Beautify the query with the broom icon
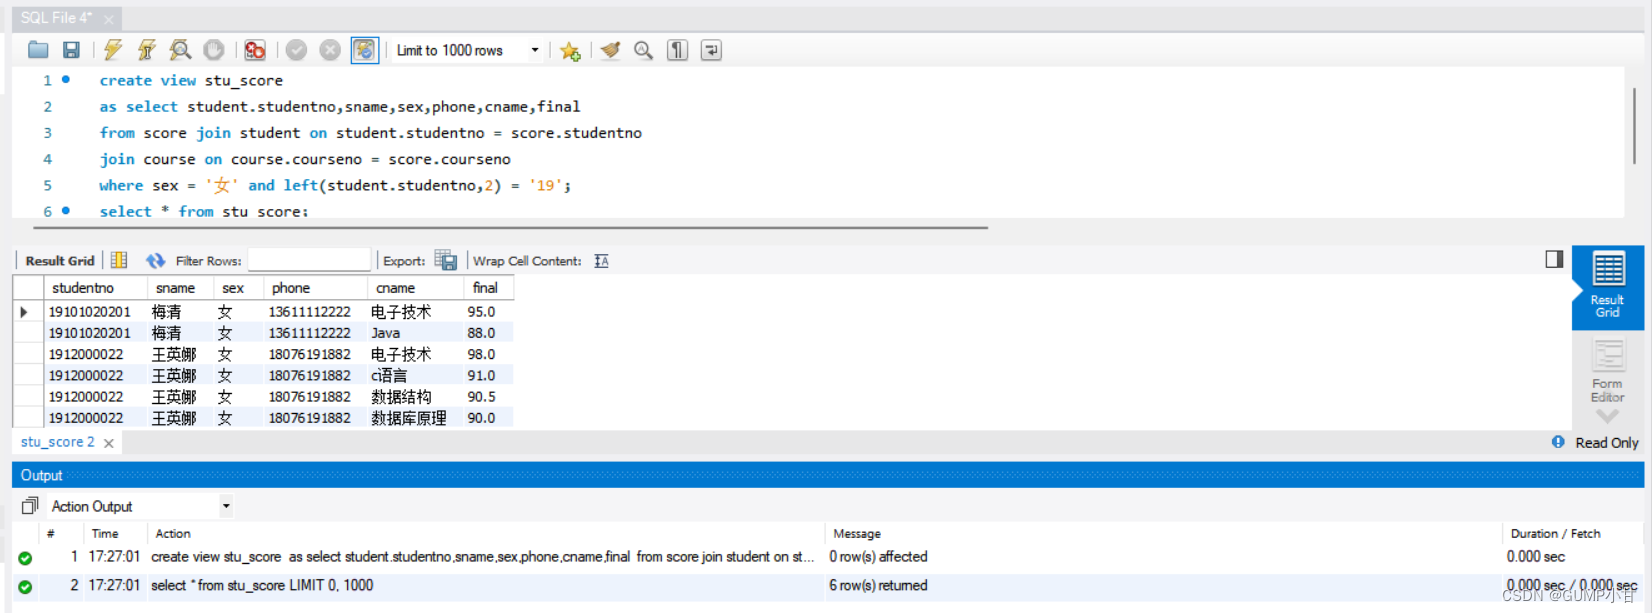 (610, 50)
